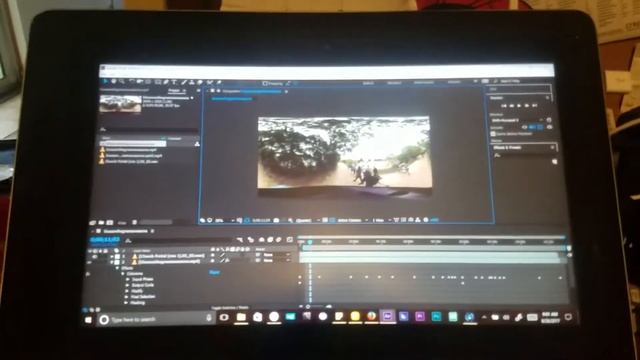The height and width of the screenshot is (360, 640).
Task: Click the After Effects taskbar icon
Action: click(387, 316)
